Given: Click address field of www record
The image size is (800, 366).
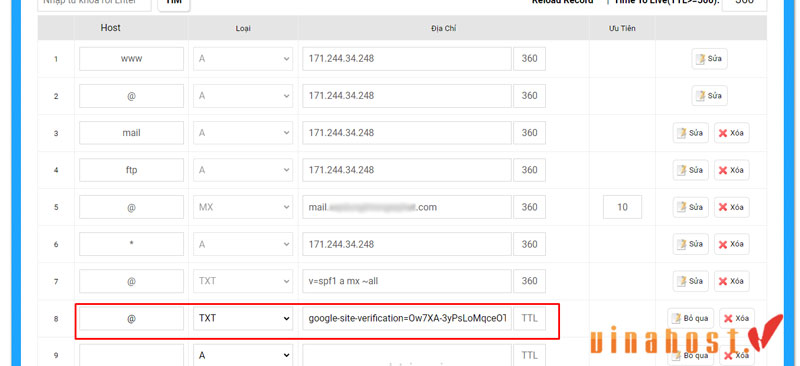Looking at the screenshot, I should pyautogui.click(x=407, y=59).
